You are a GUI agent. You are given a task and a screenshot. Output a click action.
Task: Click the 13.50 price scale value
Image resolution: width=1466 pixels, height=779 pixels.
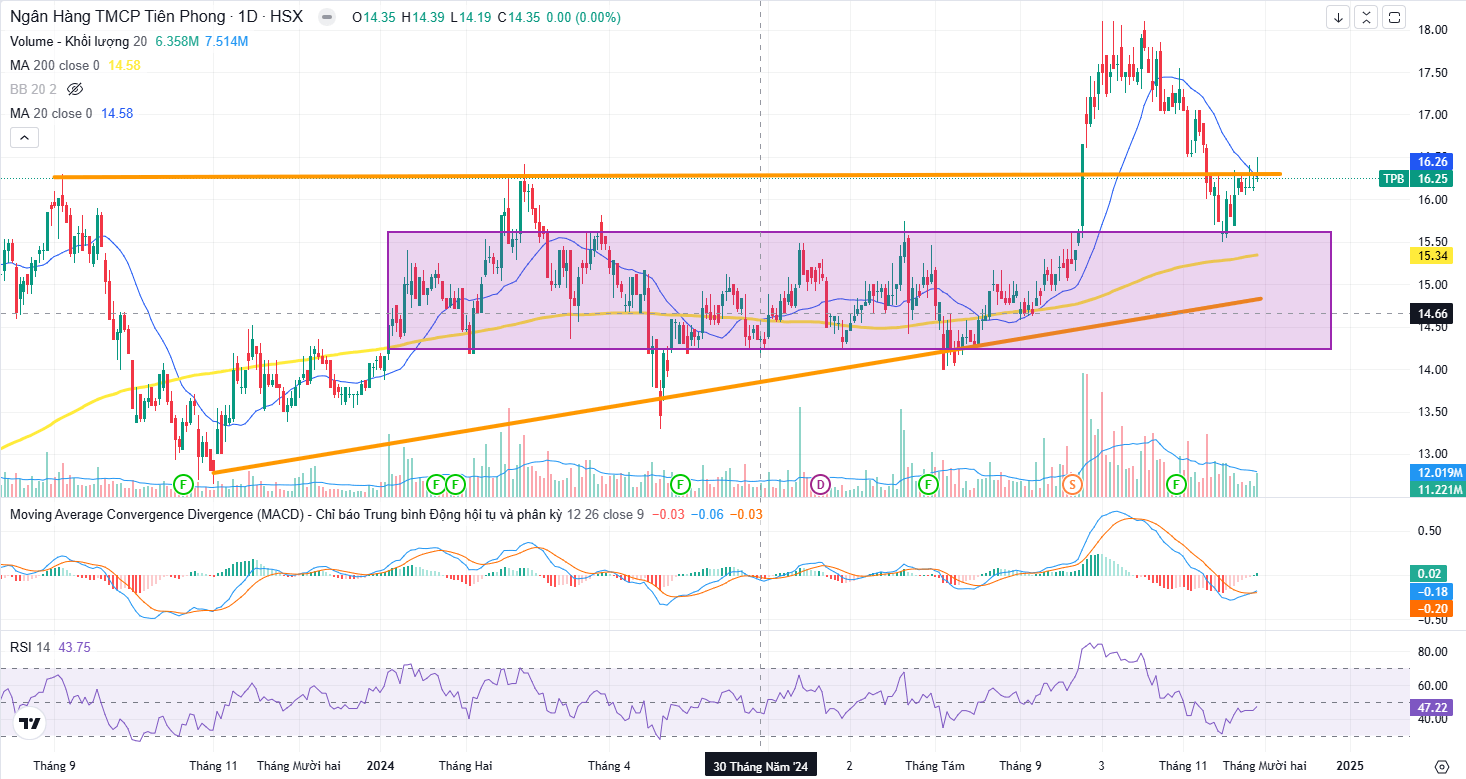click(x=1432, y=412)
